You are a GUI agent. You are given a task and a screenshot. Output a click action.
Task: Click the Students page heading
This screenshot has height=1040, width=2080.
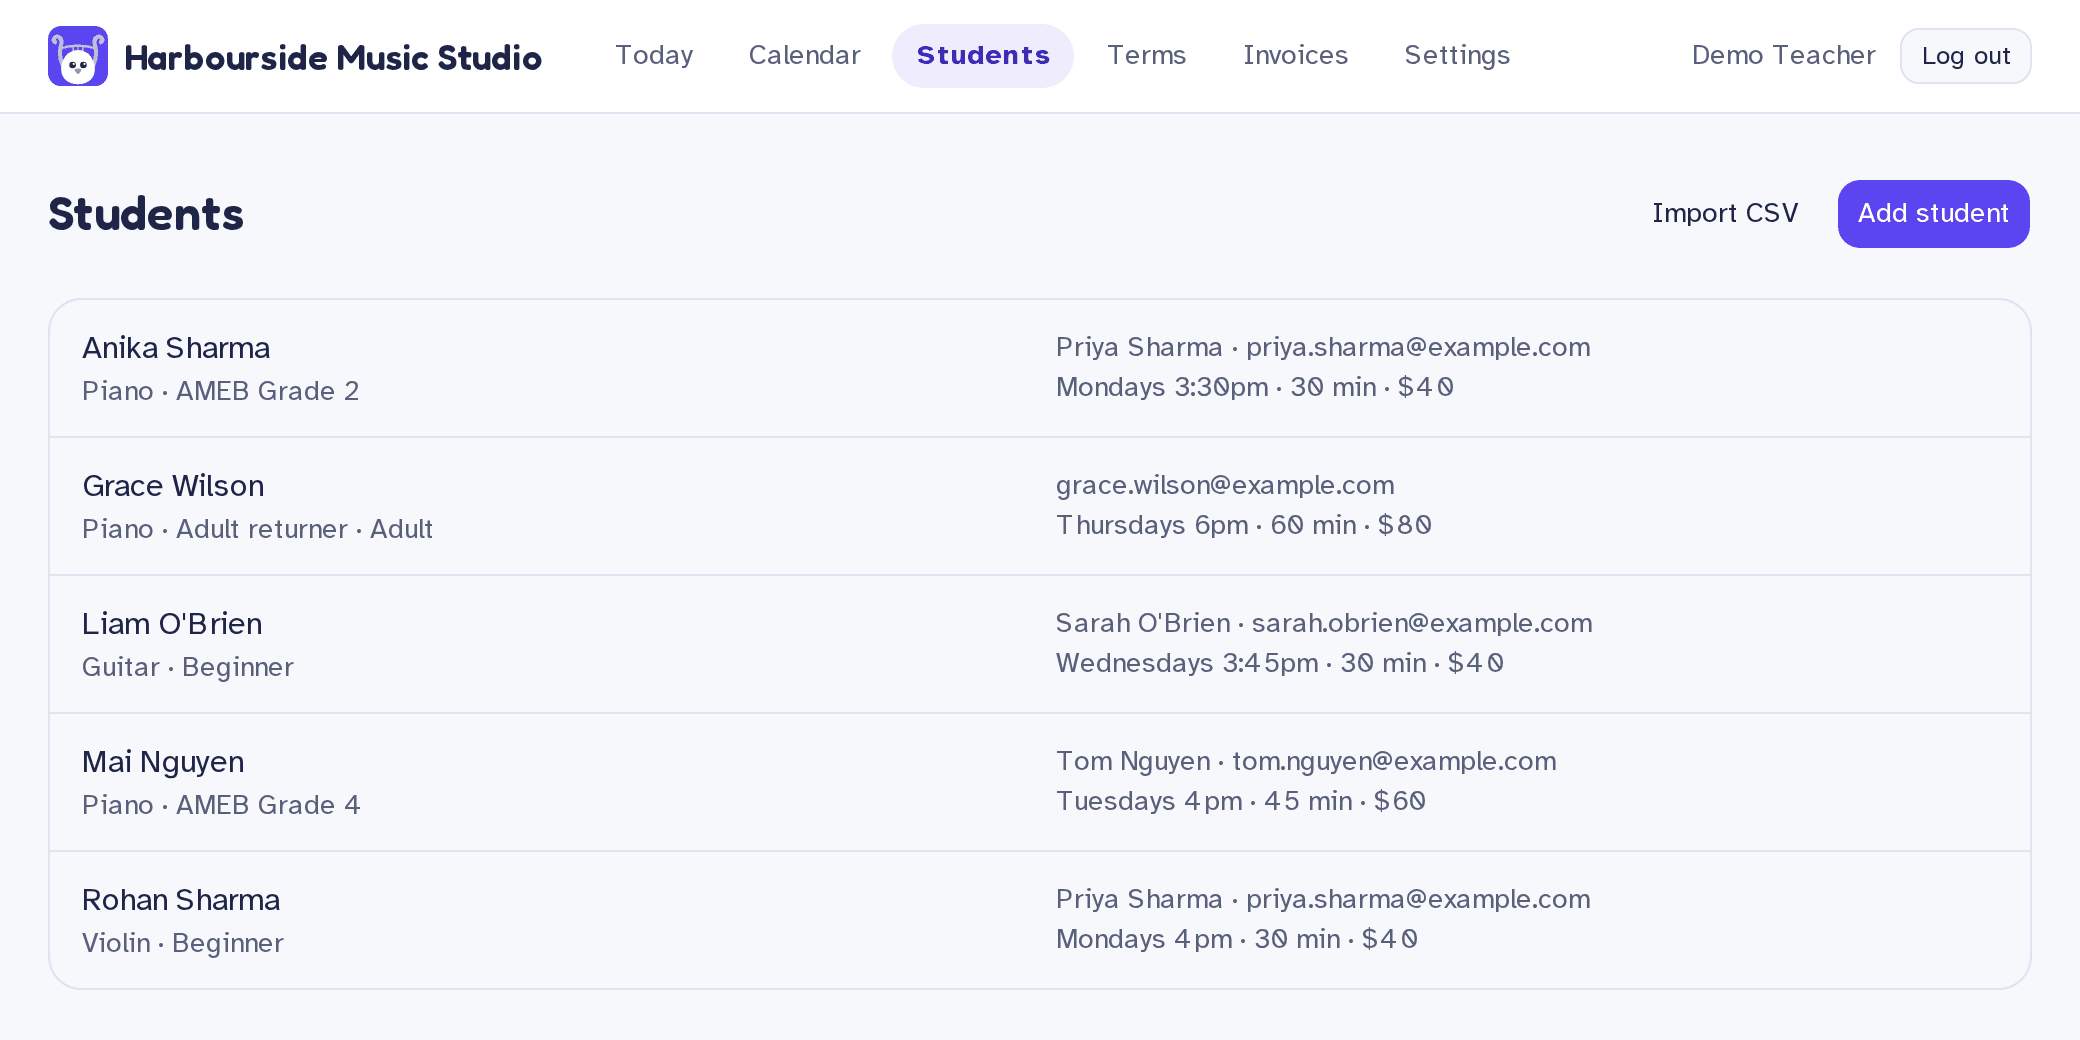pos(146,214)
